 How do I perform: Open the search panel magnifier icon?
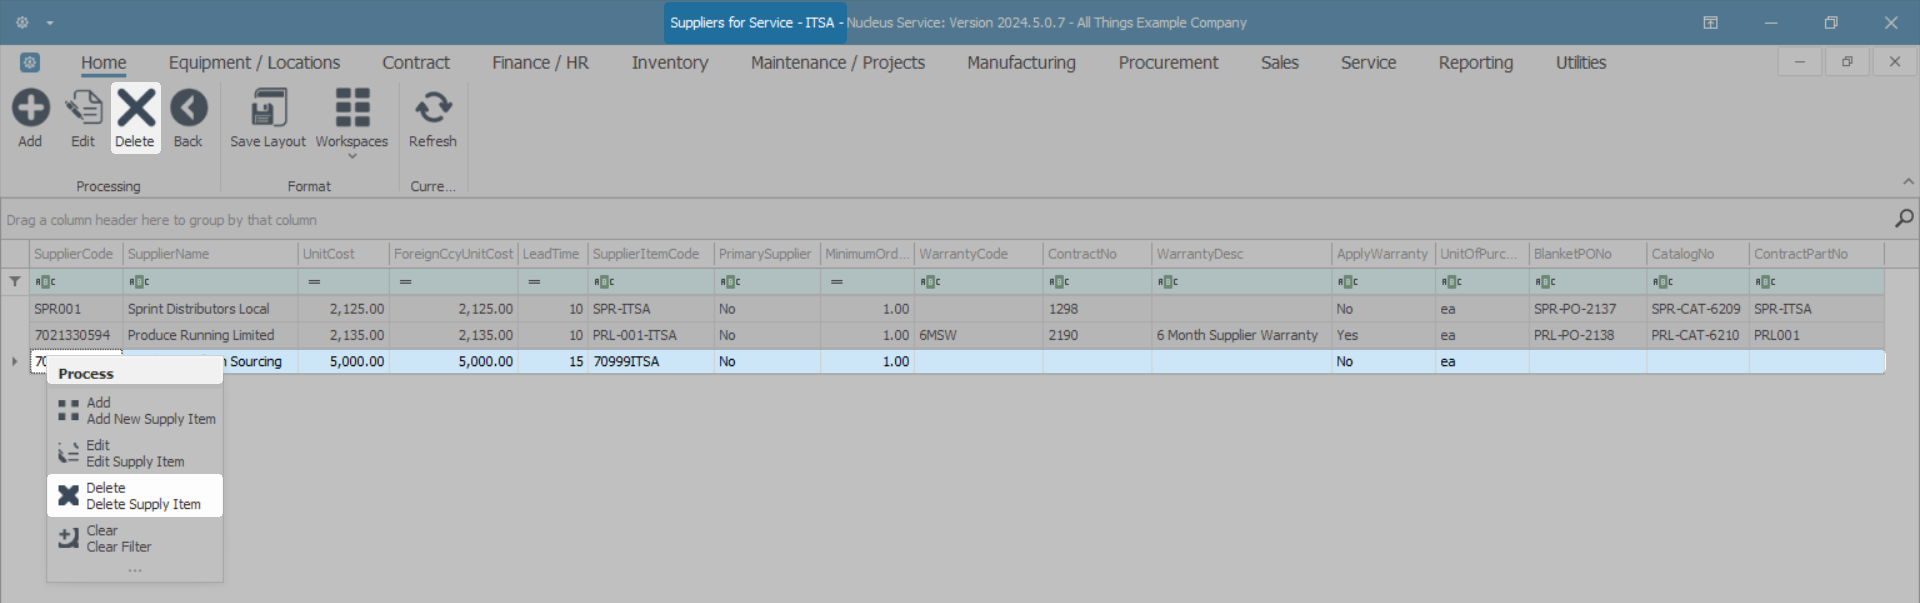[x=1904, y=218]
